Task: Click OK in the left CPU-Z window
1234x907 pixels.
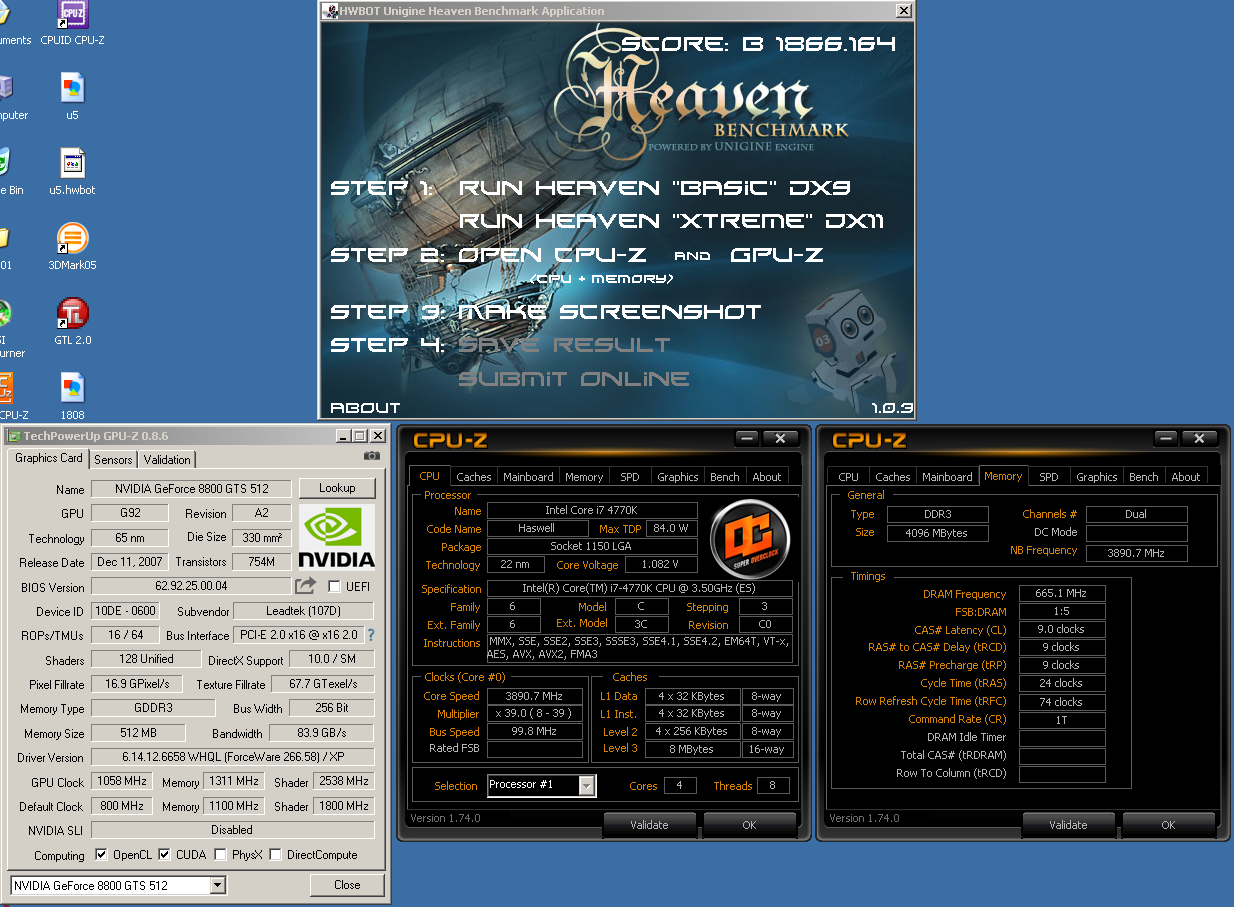Action: (750, 825)
